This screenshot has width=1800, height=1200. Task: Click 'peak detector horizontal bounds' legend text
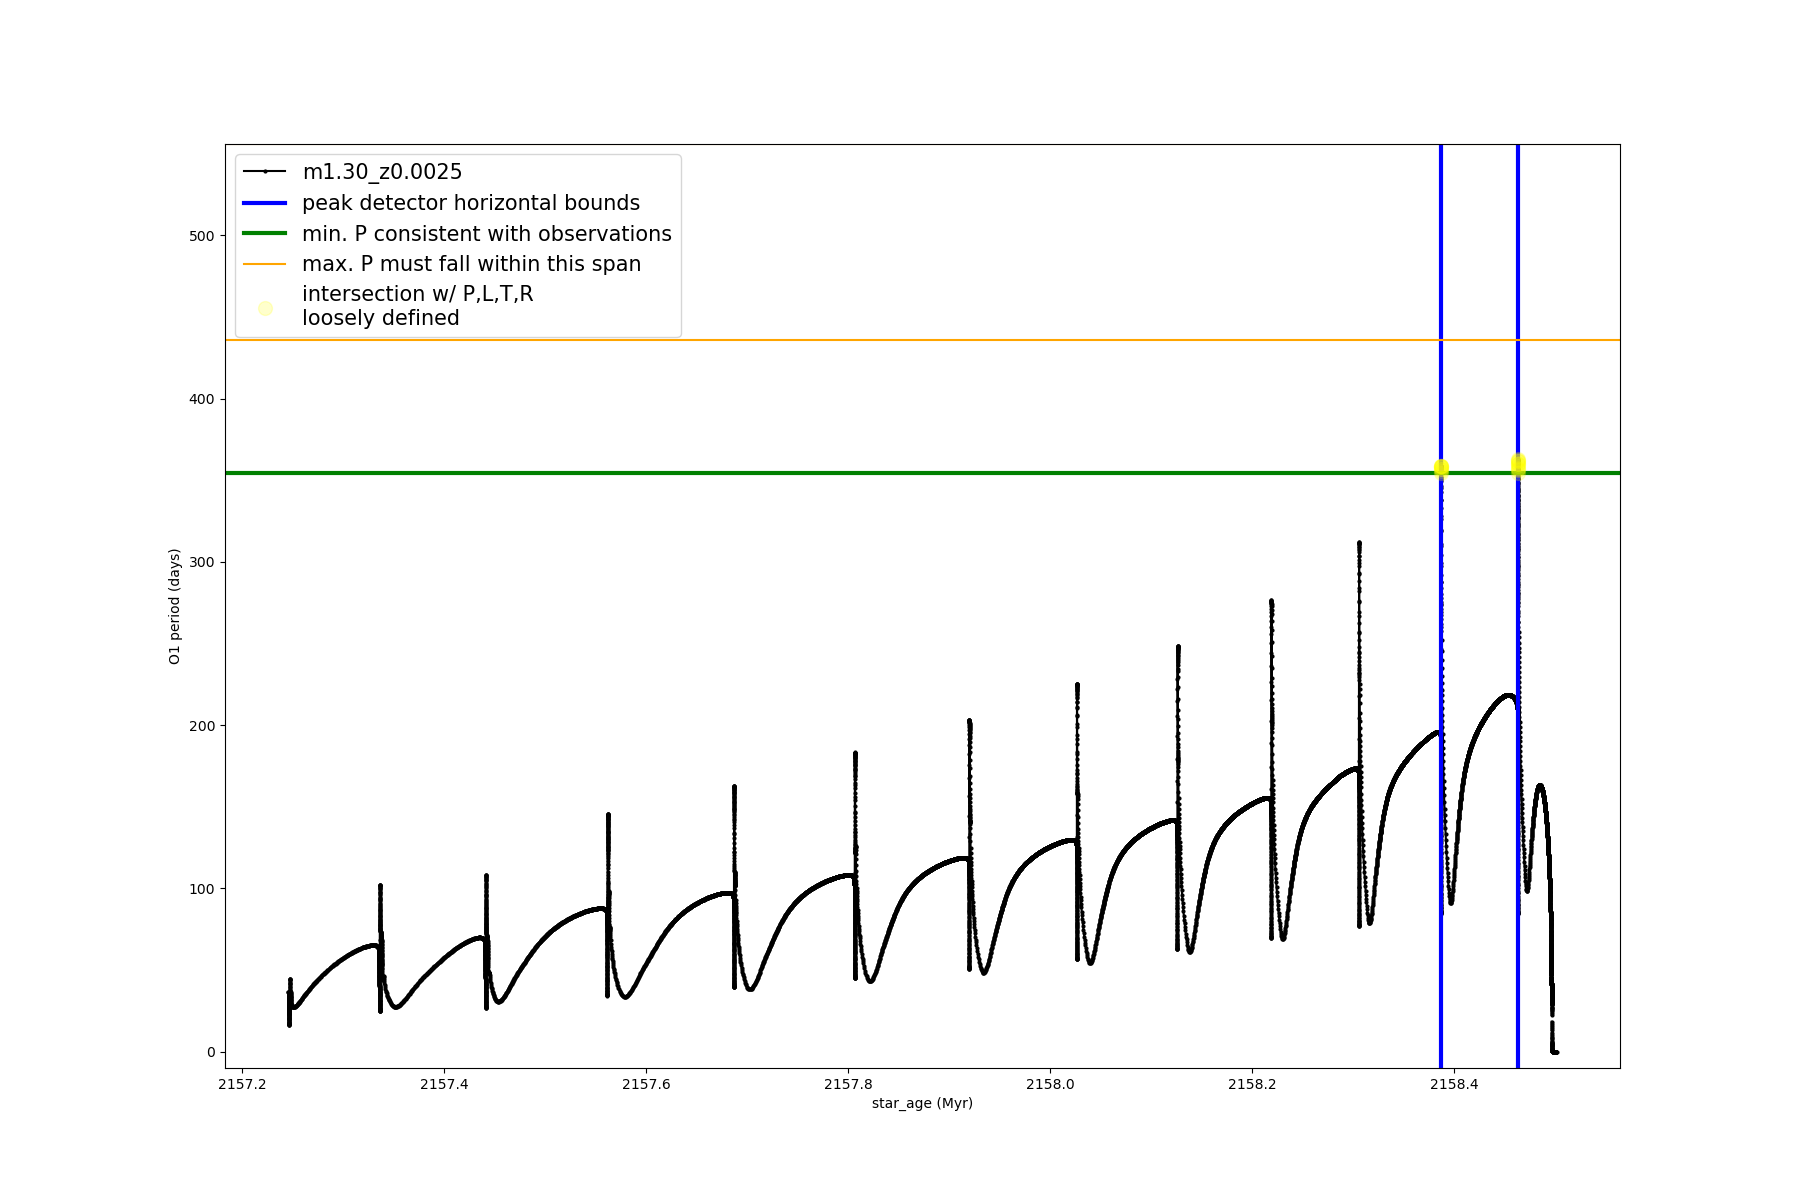tap(470, 203)
